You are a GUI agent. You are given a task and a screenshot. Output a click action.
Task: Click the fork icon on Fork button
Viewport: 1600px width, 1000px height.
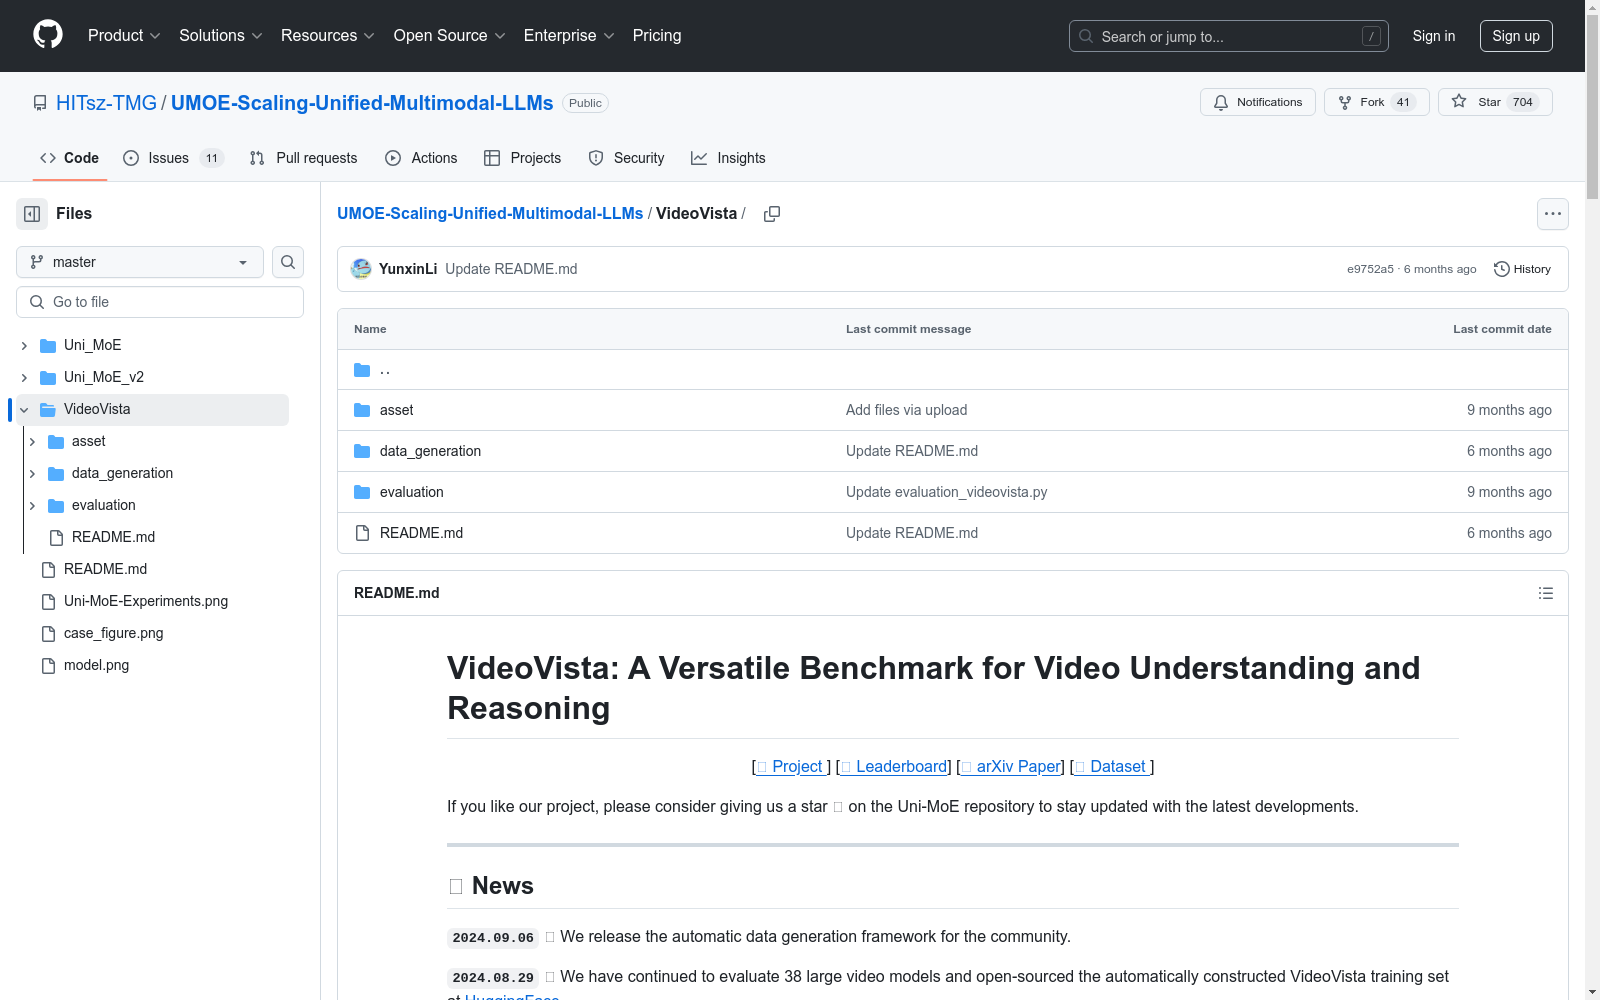point(1345,102)
